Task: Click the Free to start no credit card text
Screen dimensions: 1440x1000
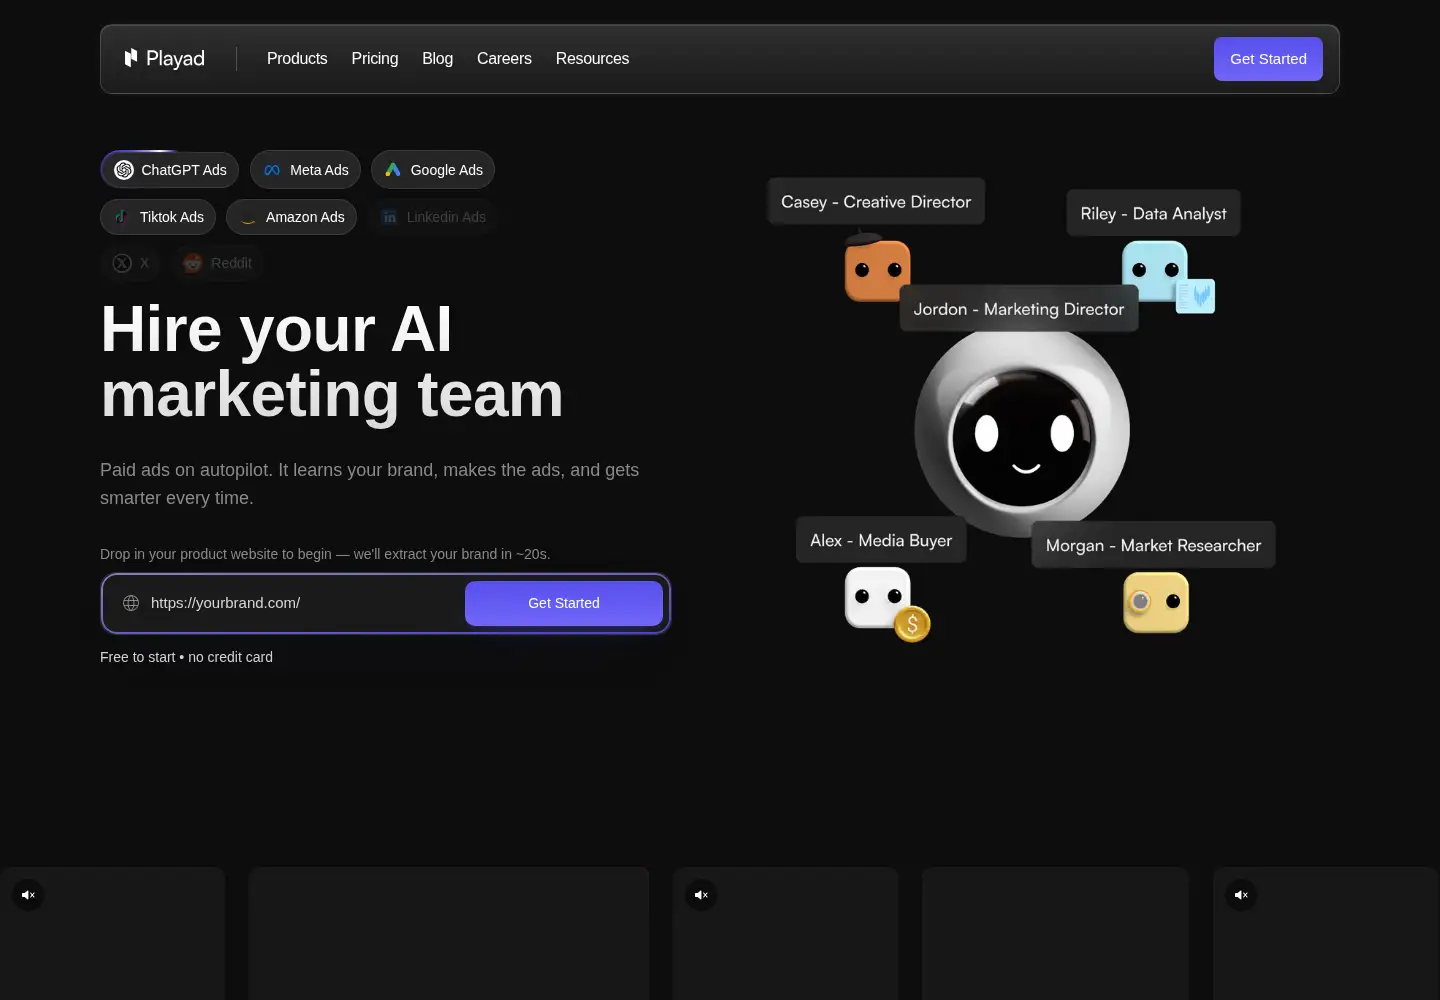Action: click(x=186, y=657)
